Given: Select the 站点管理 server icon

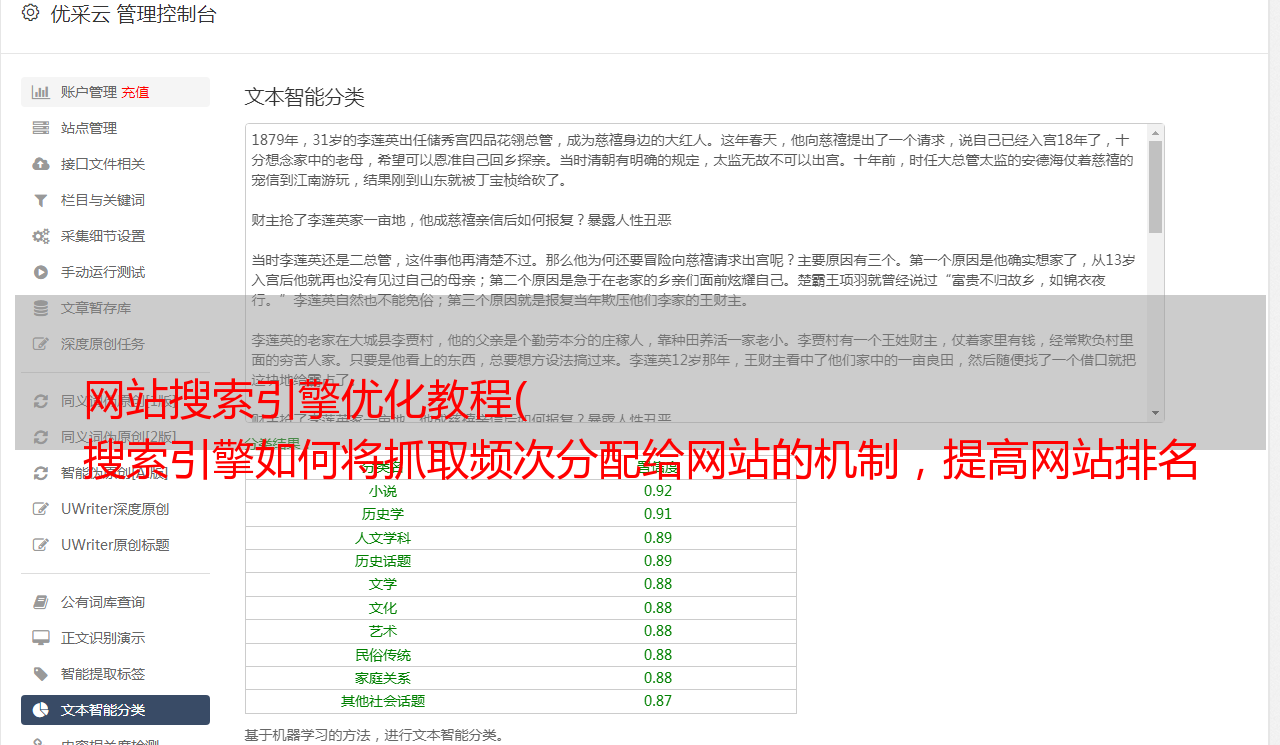Looking at the screenshot, I should [x=41, y=128].
